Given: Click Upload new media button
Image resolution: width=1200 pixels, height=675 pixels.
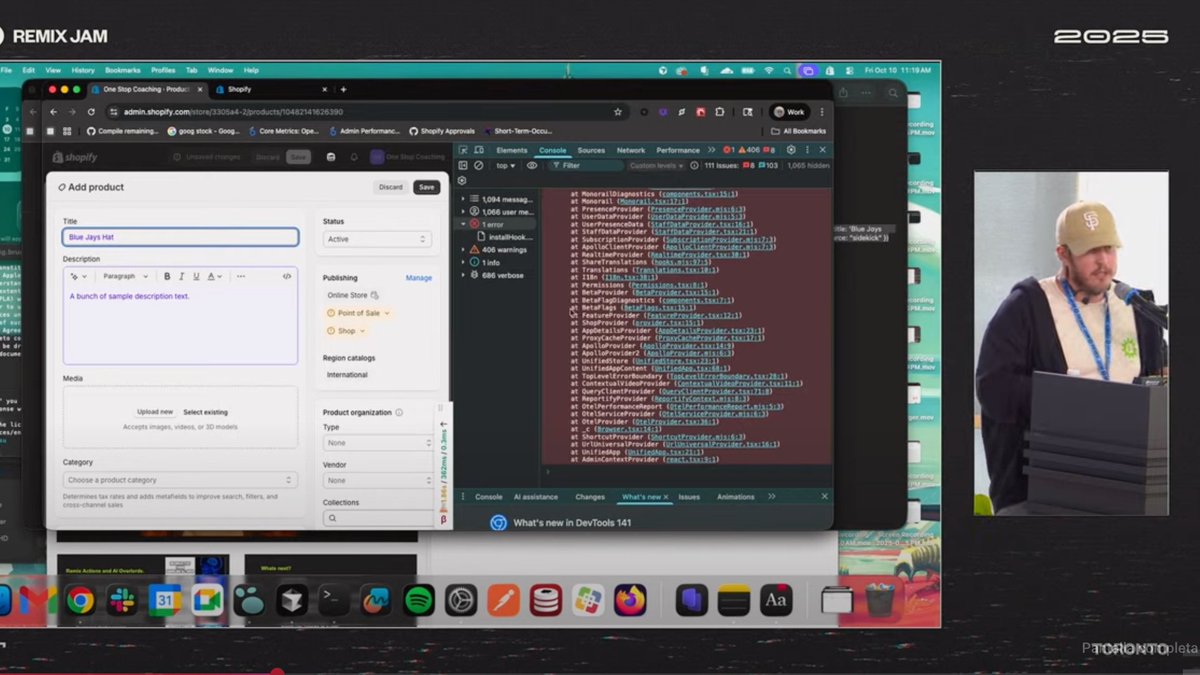Looking at the screenshot, I should [x=155, y=412].
